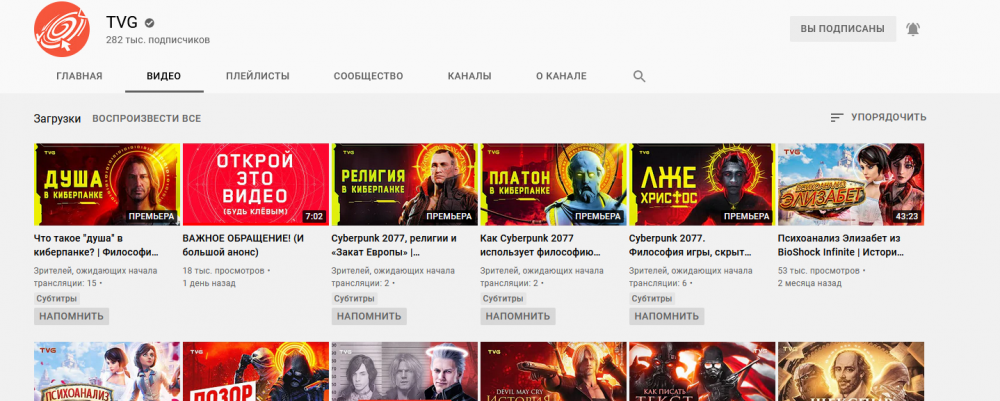Switch to the ПЛЕЙЛИСТЫ tab
This screenshot has height=401, width=1000.
pyautogui.click(x=257, y=76)
